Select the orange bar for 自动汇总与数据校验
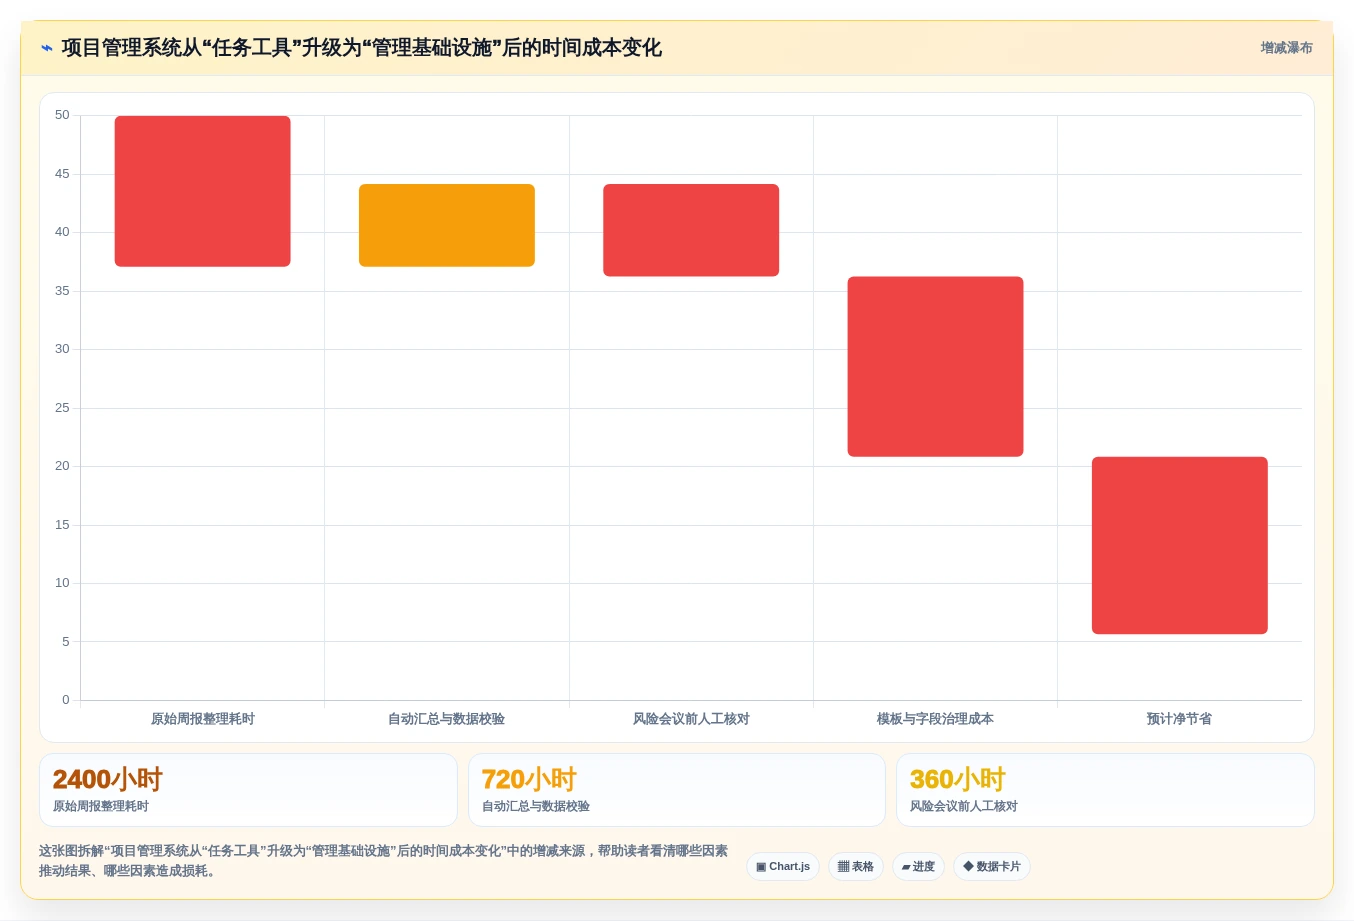 [x=447, y=225]
